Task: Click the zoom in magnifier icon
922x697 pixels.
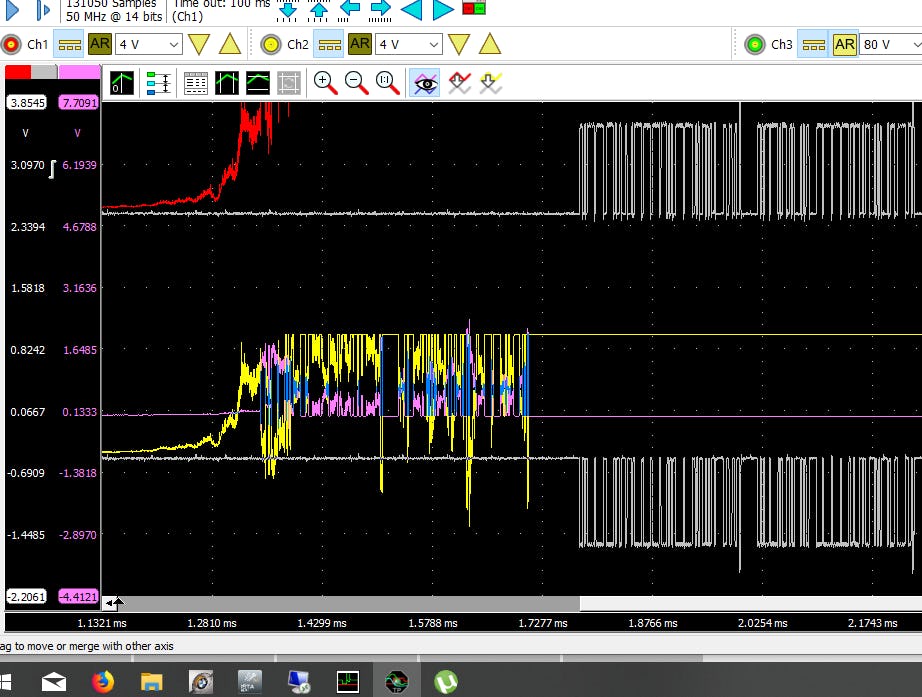Action: (325, 83)
